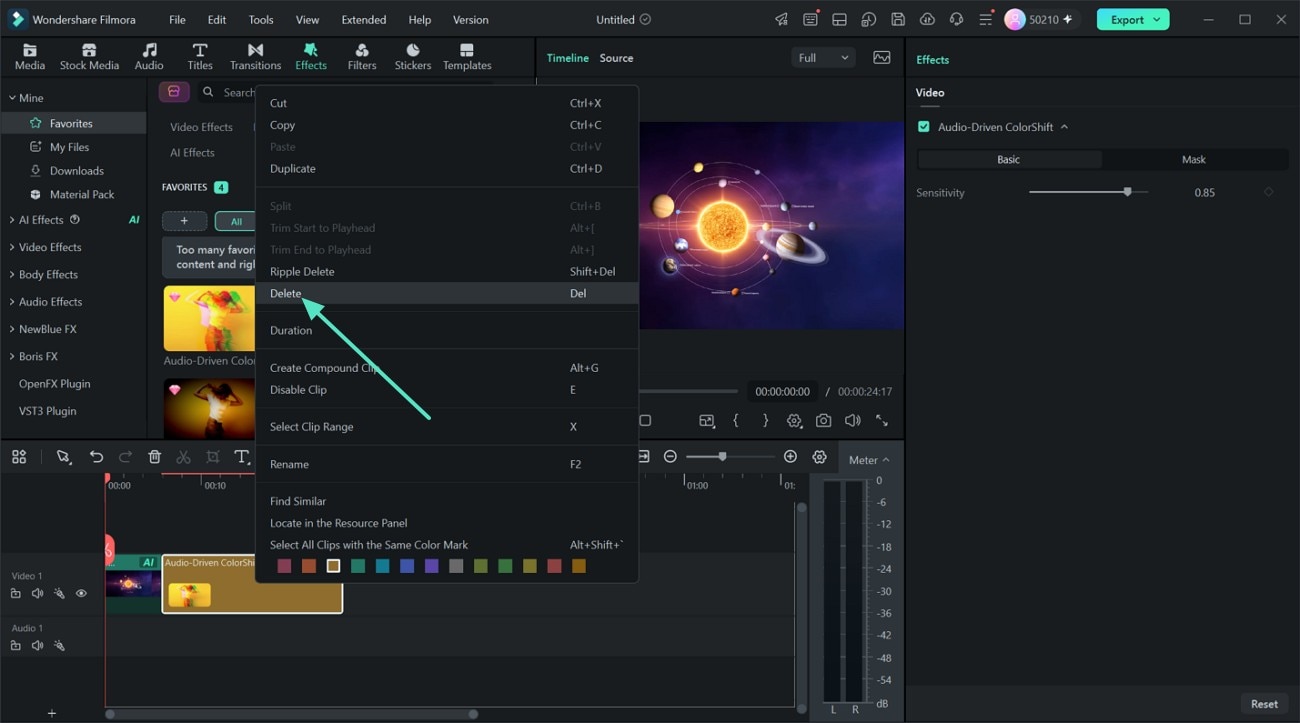Toggle visibility eye on Video 1 track
Screen dimensions: 1300x723
(81, 594)
